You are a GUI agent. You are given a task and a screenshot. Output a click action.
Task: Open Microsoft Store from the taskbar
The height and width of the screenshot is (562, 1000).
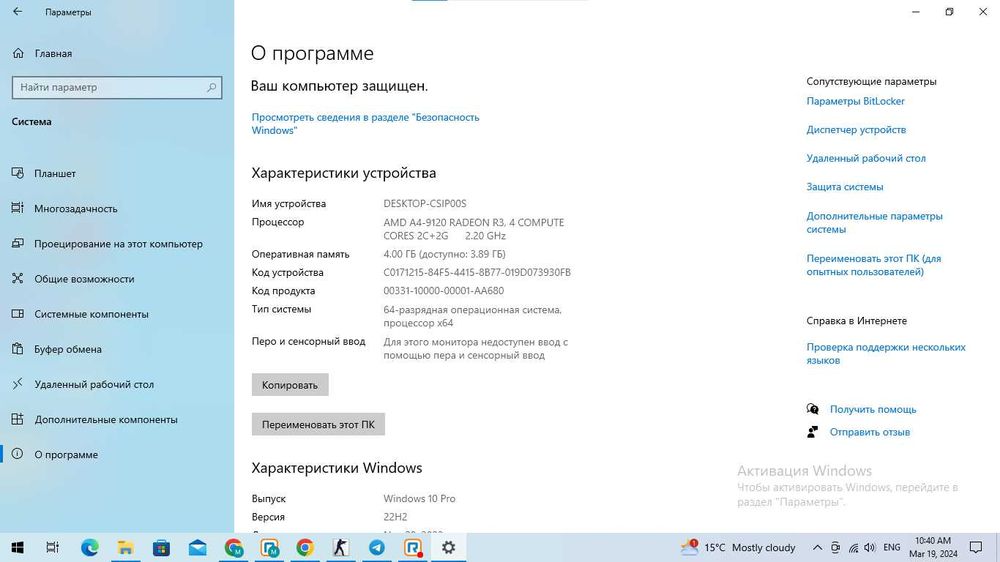(161, 547)
